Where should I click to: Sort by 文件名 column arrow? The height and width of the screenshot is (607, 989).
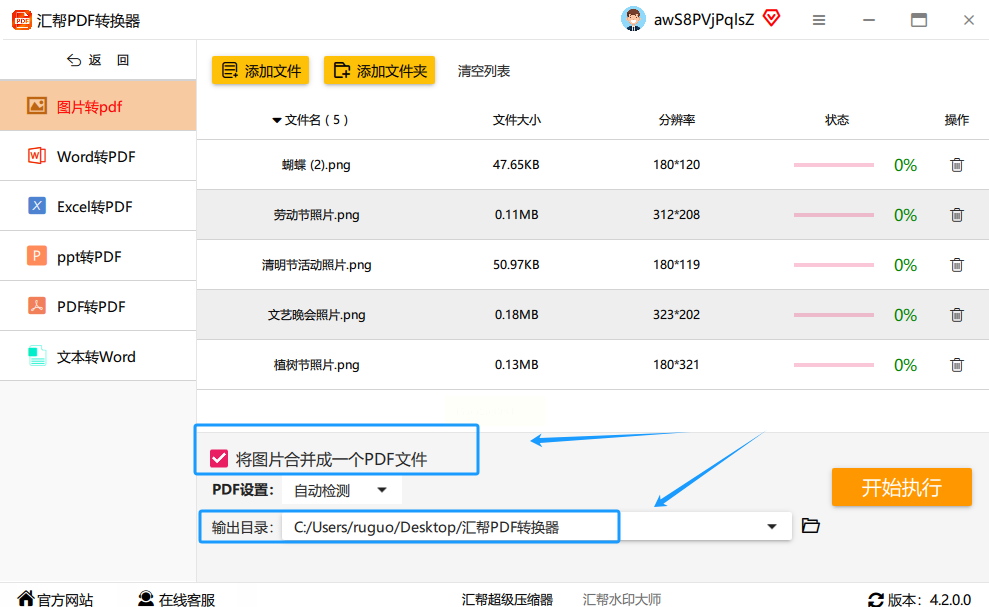[x=276, y=121]
